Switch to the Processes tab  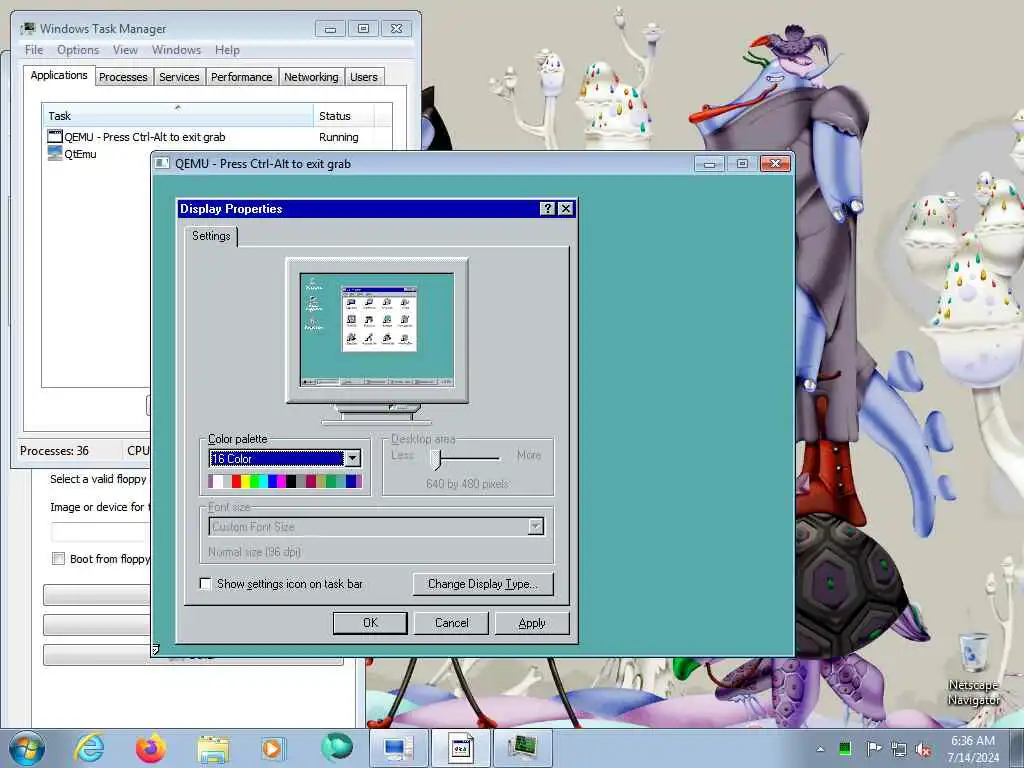coord(123,77)
